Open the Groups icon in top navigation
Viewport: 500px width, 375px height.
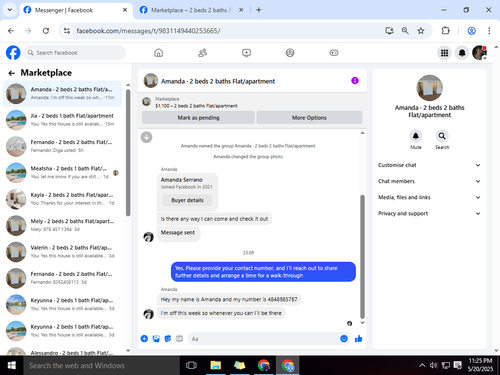click(290, 53)
